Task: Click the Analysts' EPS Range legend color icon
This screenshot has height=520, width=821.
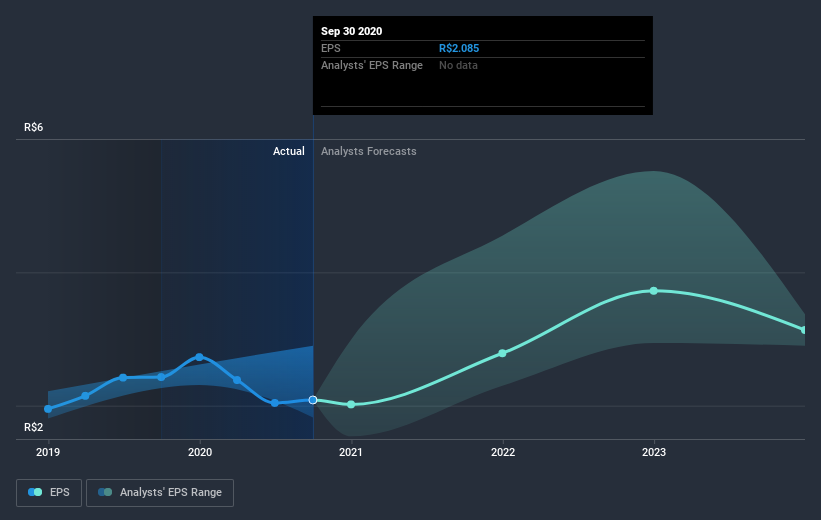Action: 105,492
